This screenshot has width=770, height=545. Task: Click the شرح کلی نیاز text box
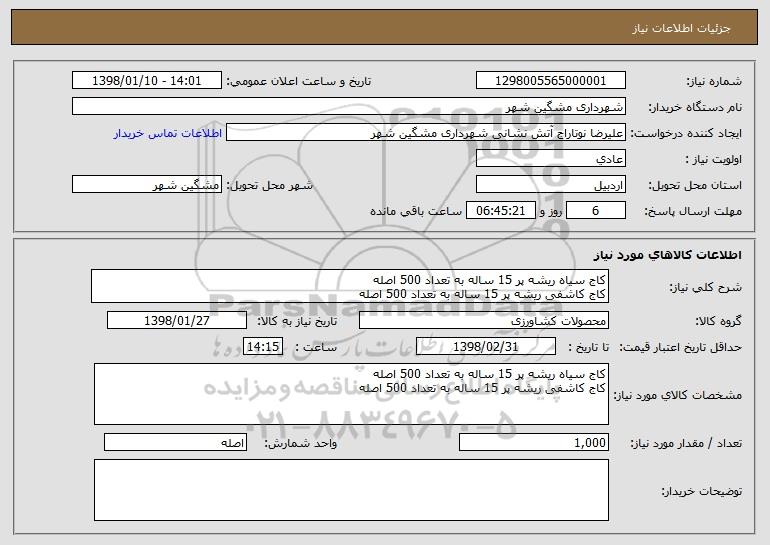coord(350,286)
